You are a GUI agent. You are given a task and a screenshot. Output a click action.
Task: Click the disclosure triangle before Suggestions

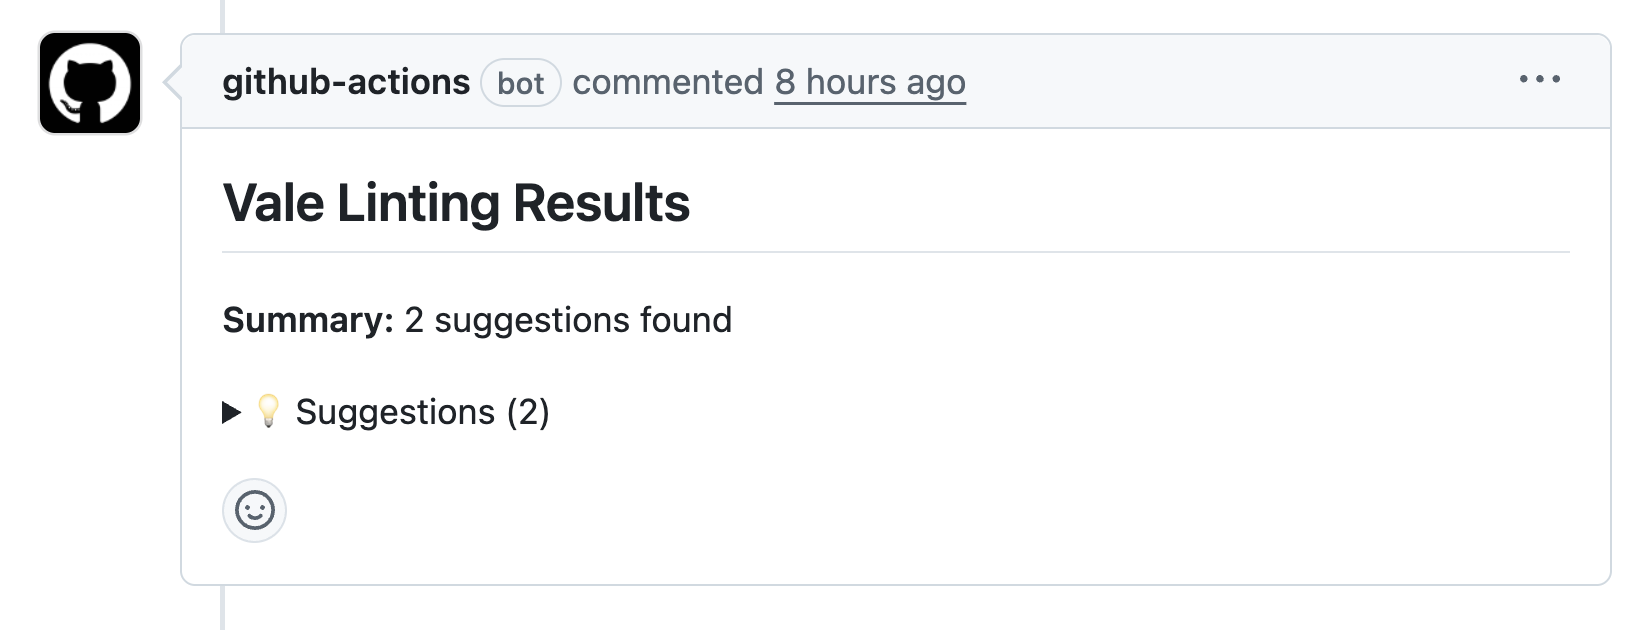pos(233,410)
